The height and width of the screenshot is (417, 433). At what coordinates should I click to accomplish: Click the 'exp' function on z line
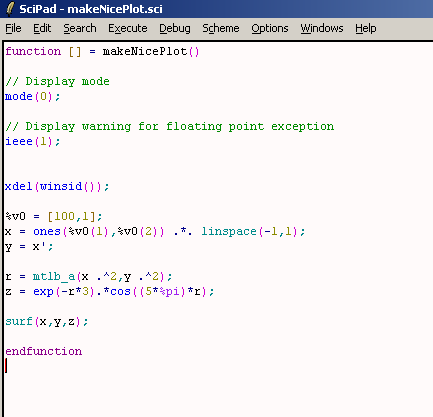pyautogui.click(x=43, y=292)
